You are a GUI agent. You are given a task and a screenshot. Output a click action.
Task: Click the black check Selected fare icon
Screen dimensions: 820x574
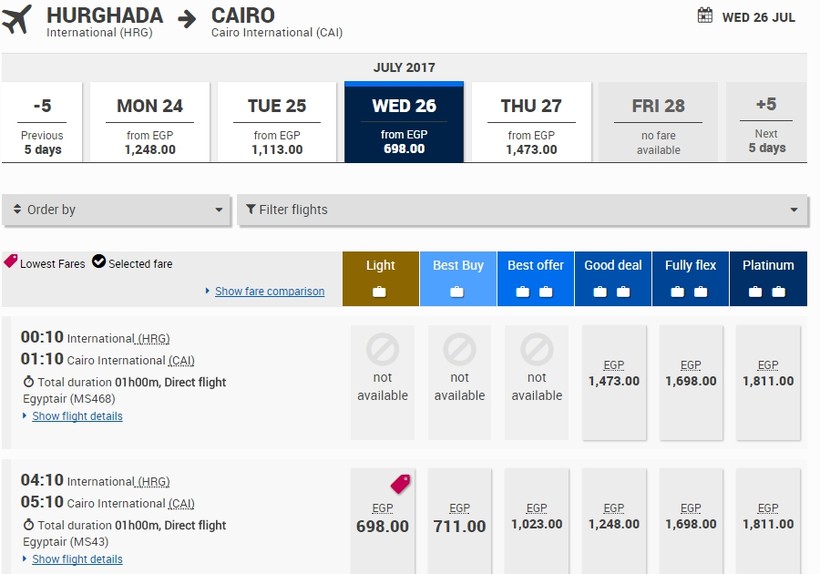coord(99,262)
